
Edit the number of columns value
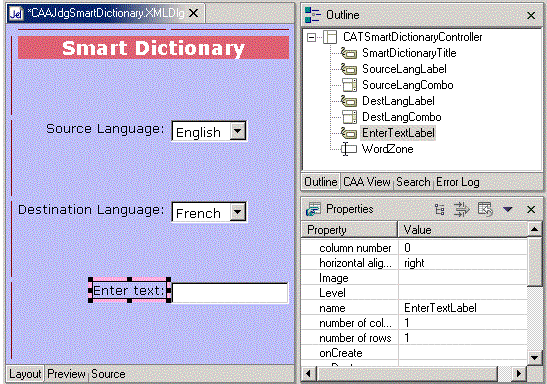463,323
